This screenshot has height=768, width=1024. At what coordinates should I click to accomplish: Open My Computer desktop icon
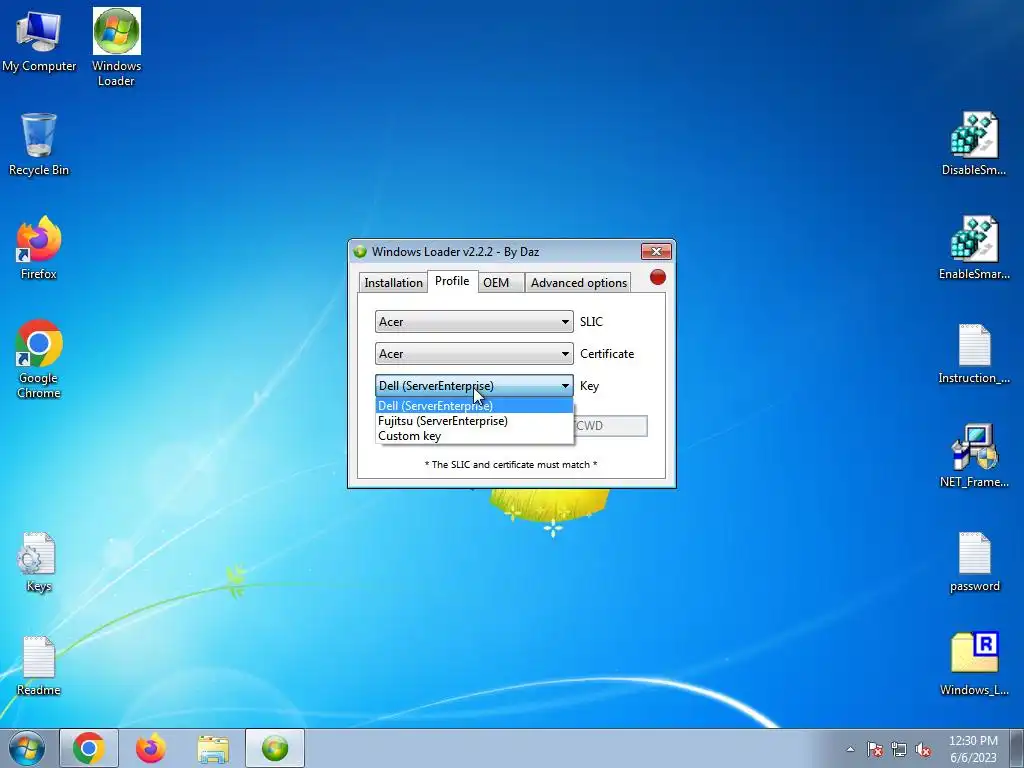point(39,40)
